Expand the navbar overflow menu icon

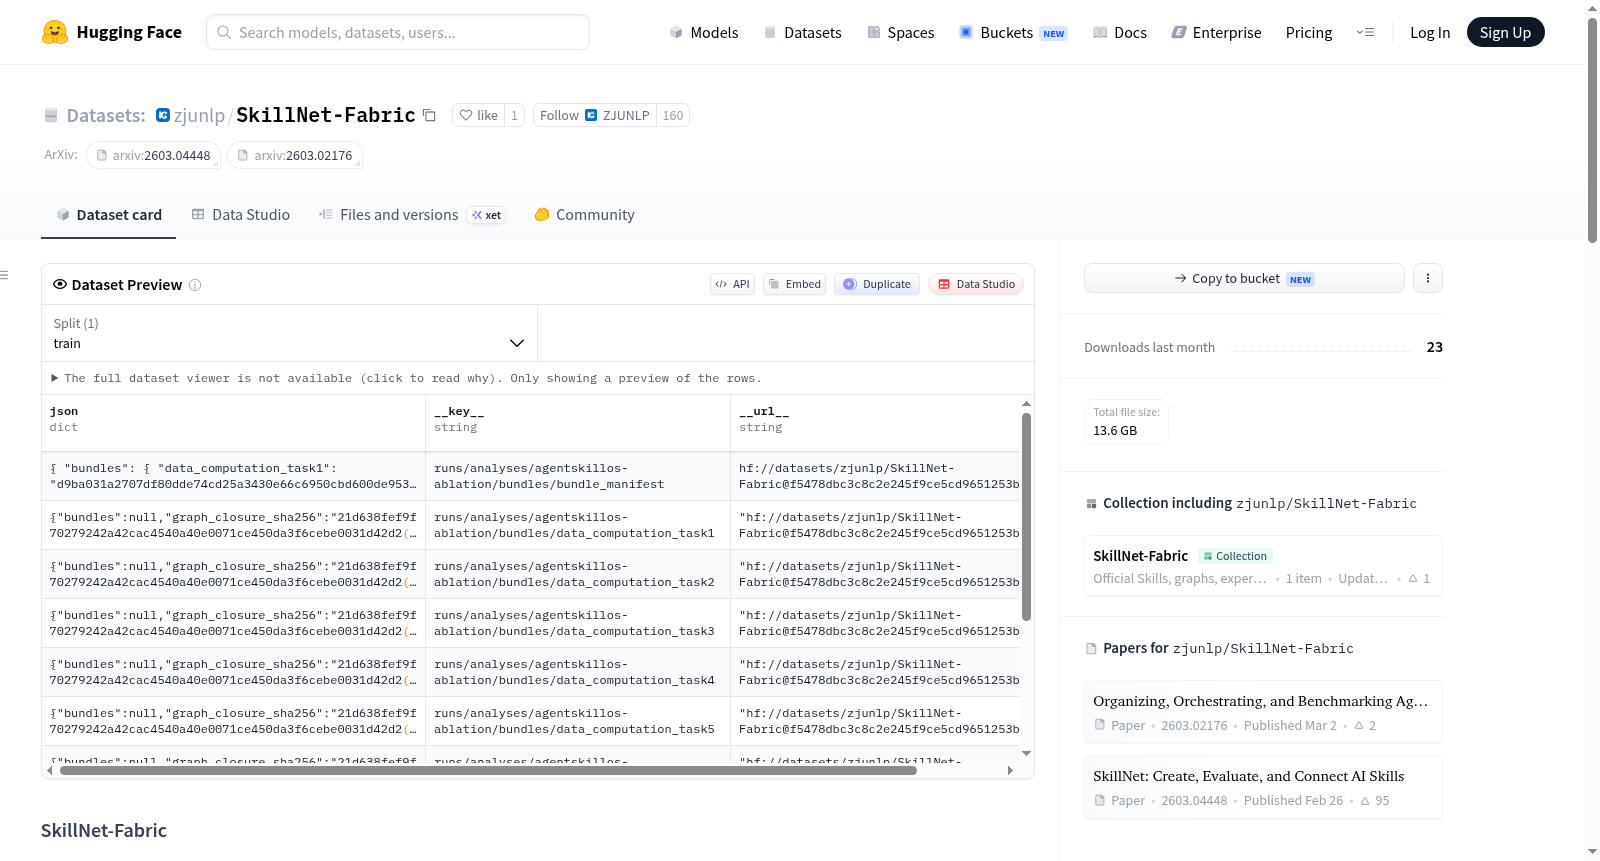click(x=1365, y=32)
